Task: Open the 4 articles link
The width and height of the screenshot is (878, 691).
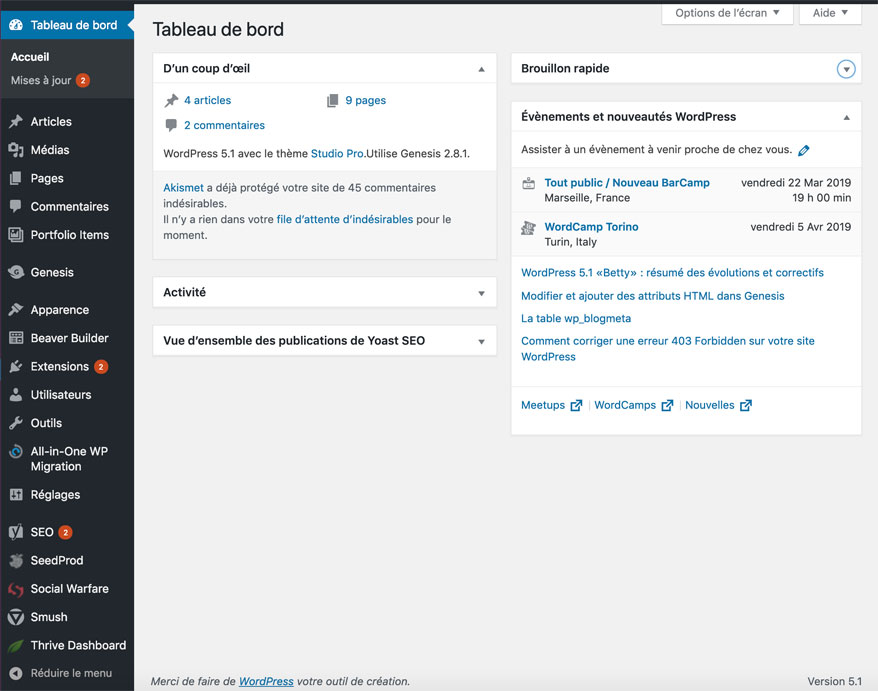Action: point(208,100)
